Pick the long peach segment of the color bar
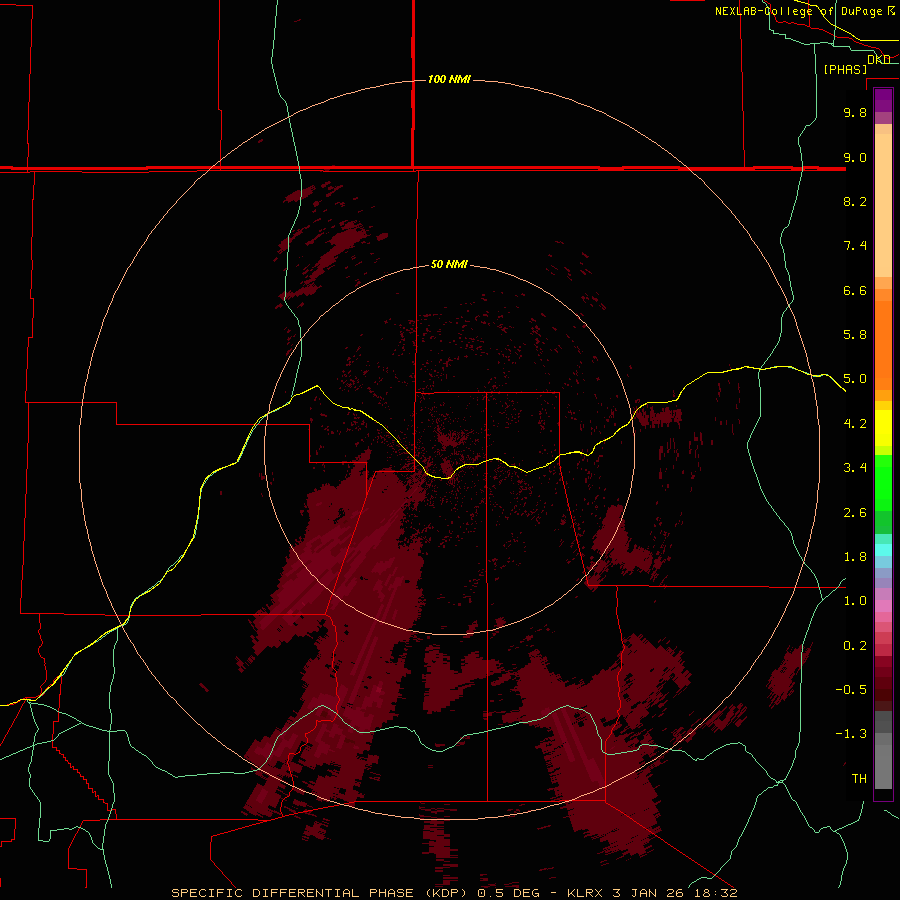Screen dimensions: 900x900 (883, 205)
